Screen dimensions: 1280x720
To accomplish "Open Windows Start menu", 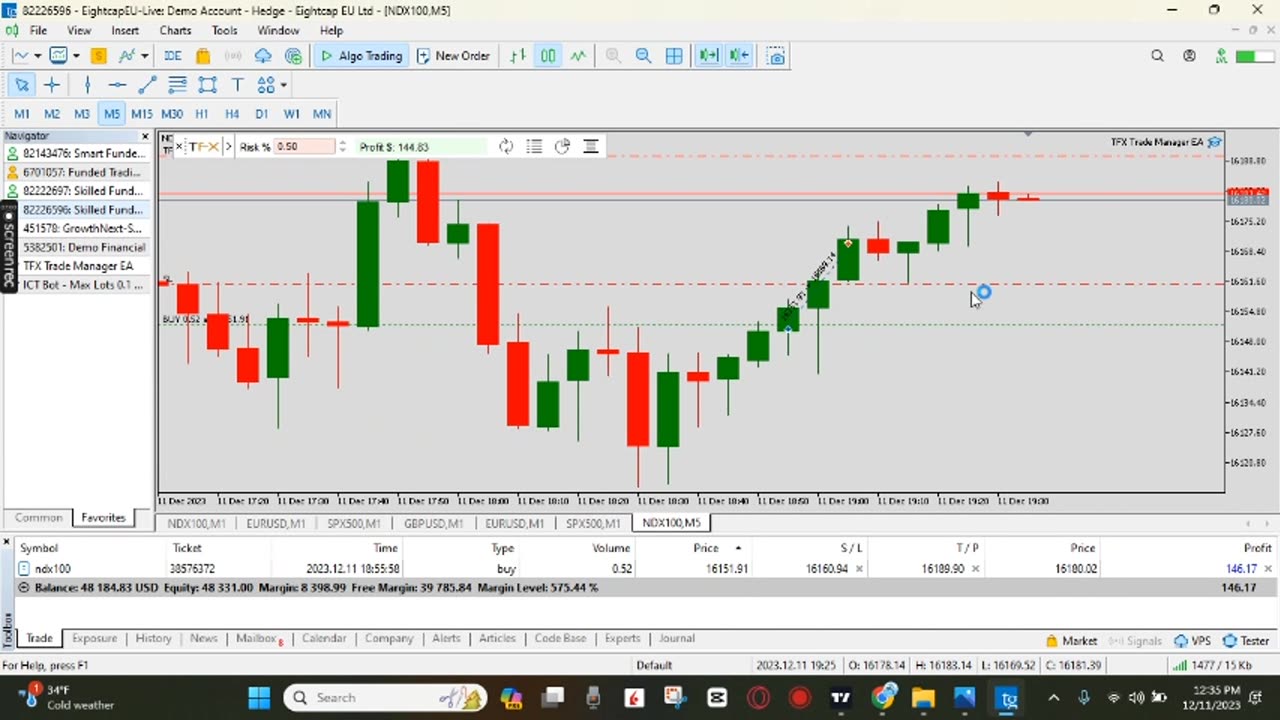I will coord(259,697).
